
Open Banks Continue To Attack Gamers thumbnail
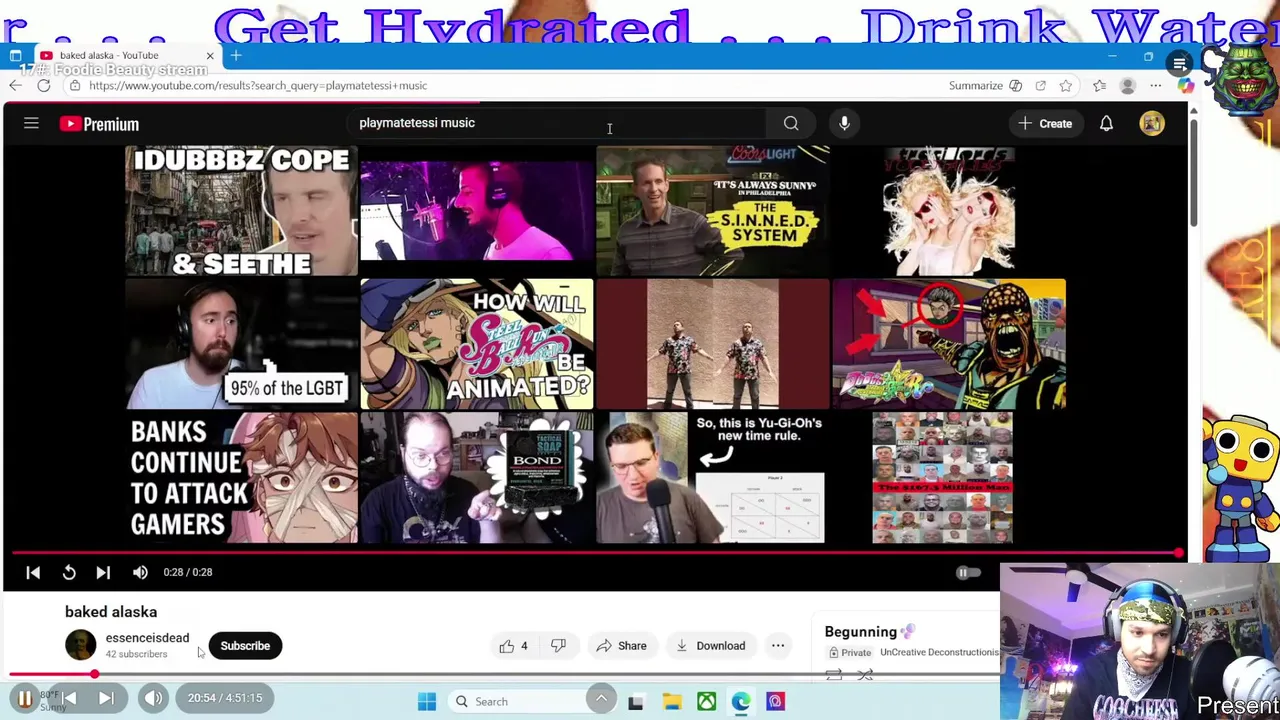241,478
